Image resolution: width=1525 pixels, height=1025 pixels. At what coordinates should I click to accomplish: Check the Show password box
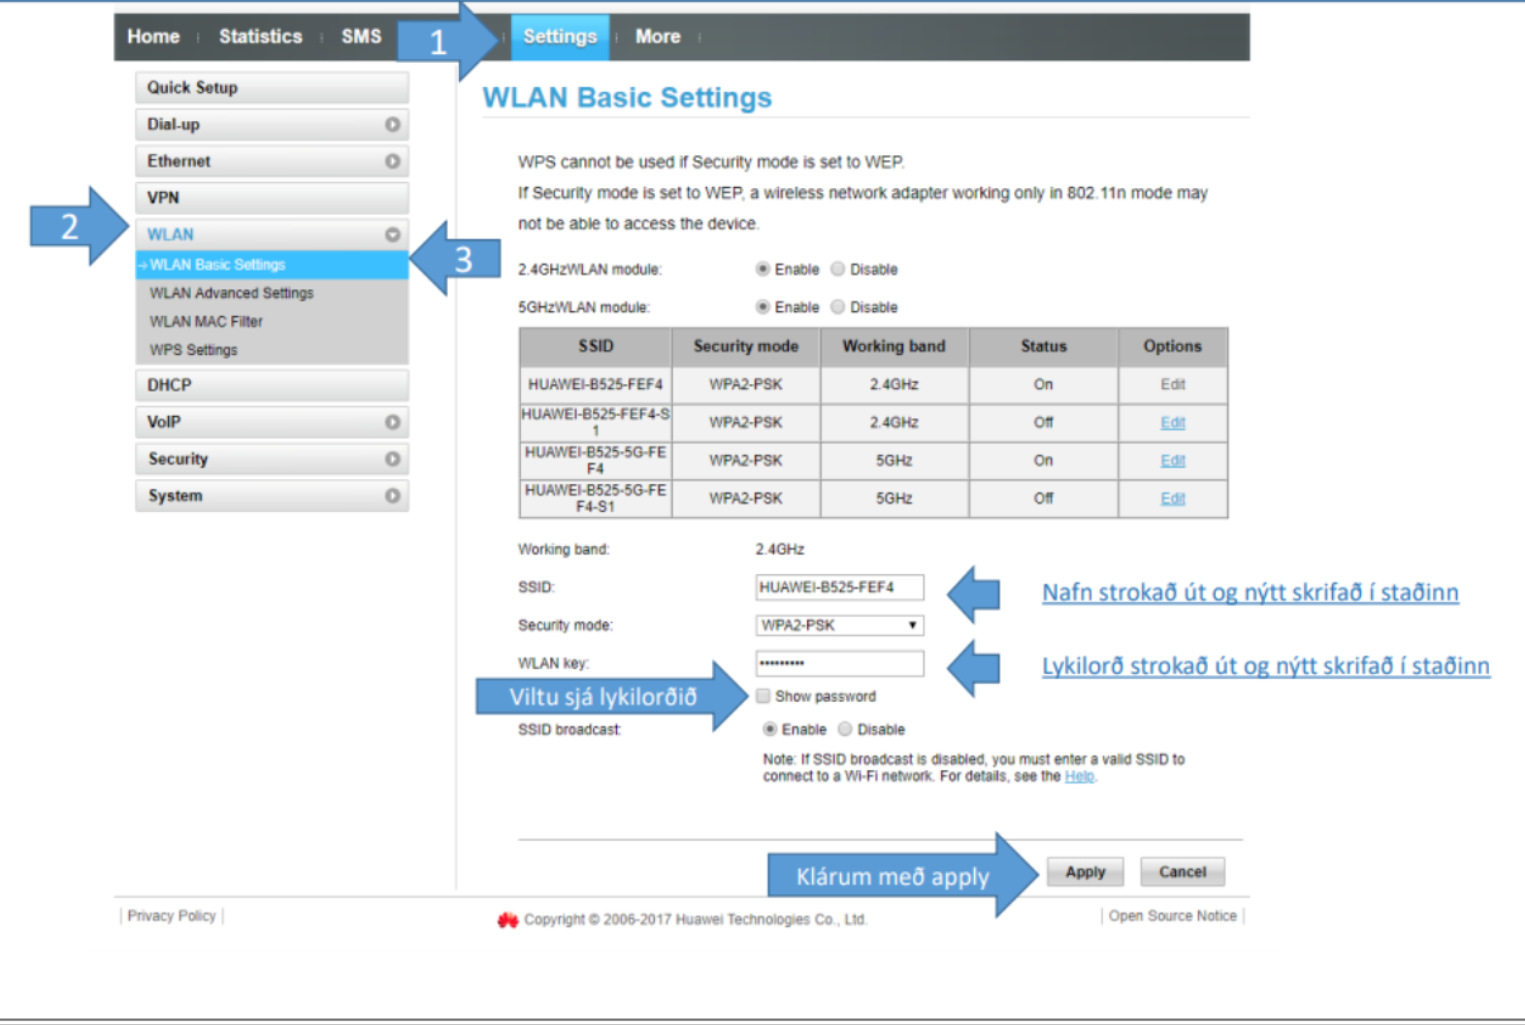tap(763, 696)
